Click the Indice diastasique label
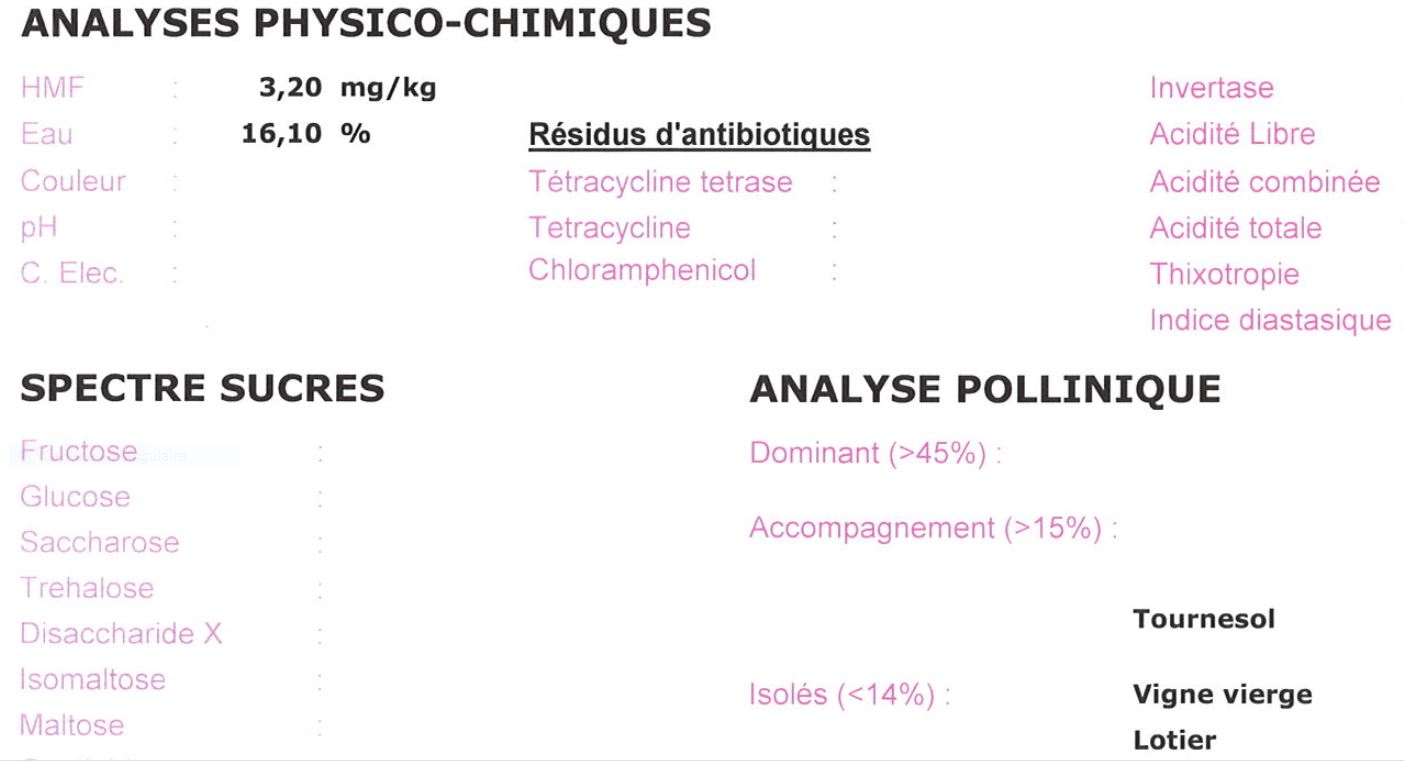 click(1270, 320)
